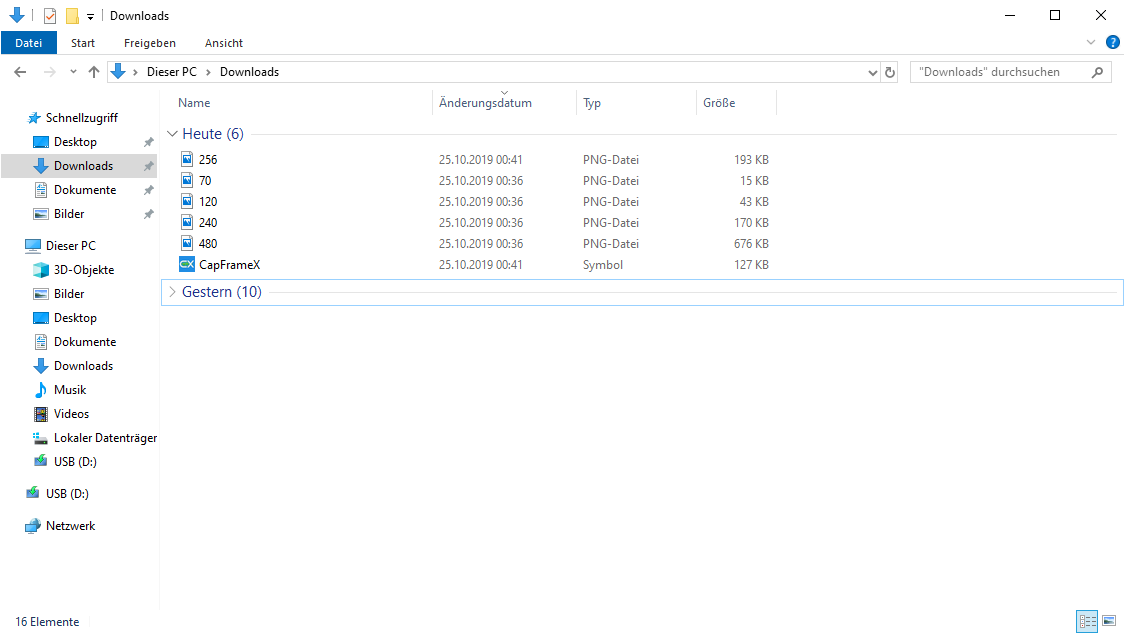Screen dimensions: 1125x634
Task: Click Dieser PC in the address path
Action: tap(171, 72)
